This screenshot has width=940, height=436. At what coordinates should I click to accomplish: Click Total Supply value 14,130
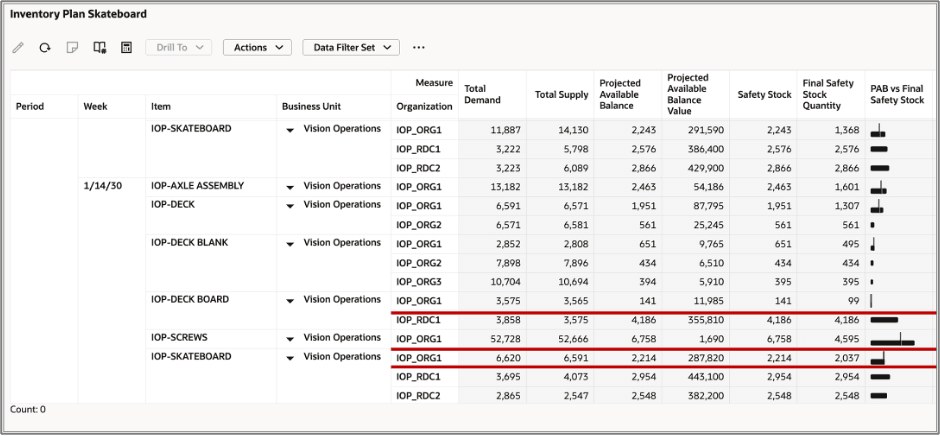(x=574, y=130)
